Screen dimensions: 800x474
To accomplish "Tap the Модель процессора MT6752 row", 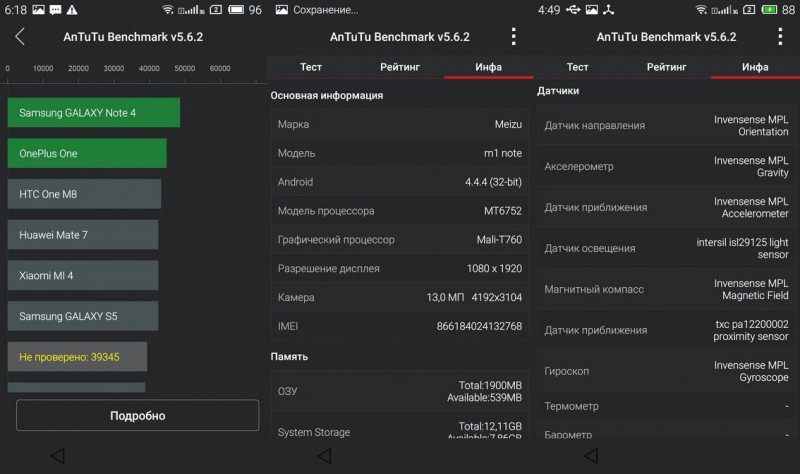I will (399, 211).
